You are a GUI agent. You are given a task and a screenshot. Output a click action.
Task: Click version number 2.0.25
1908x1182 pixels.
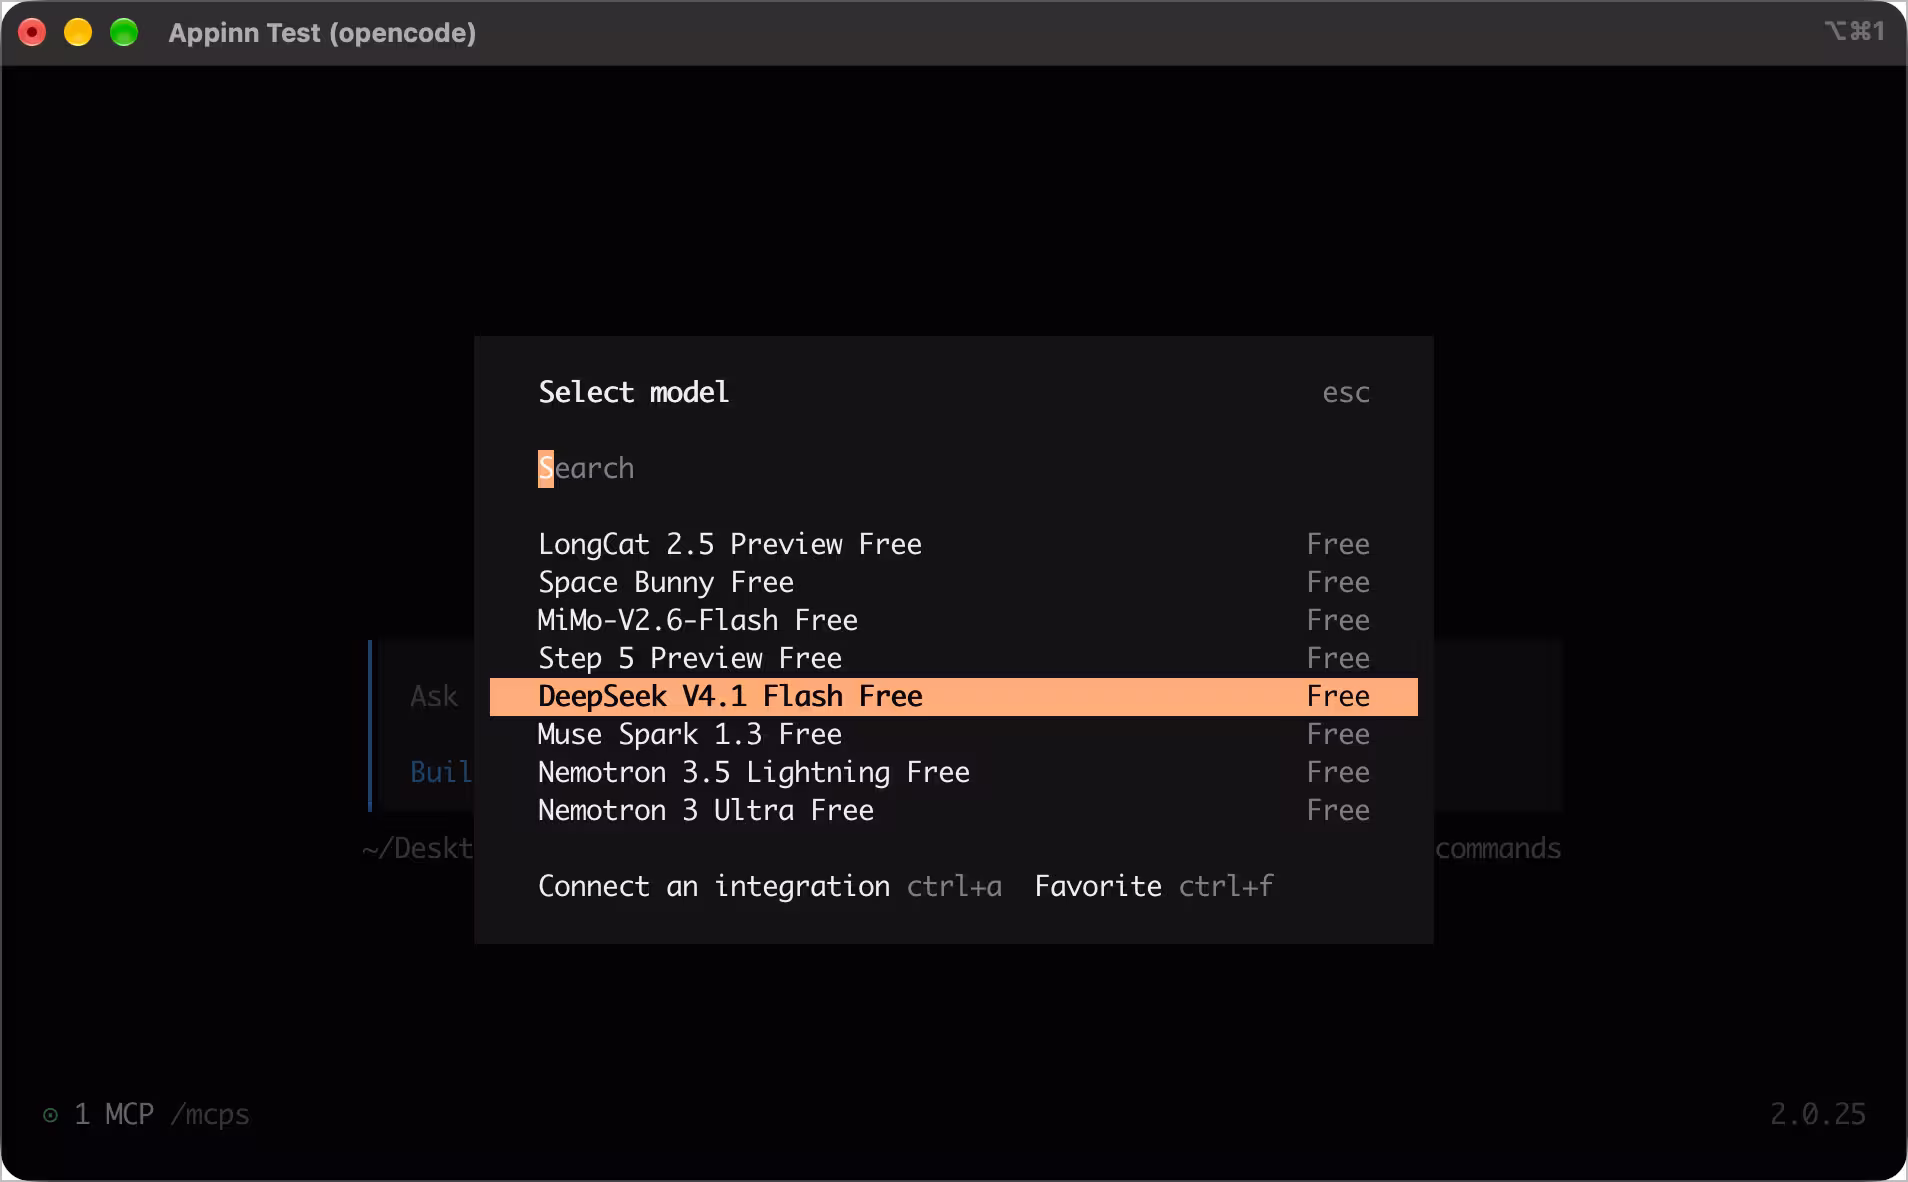[1818, 1114]
